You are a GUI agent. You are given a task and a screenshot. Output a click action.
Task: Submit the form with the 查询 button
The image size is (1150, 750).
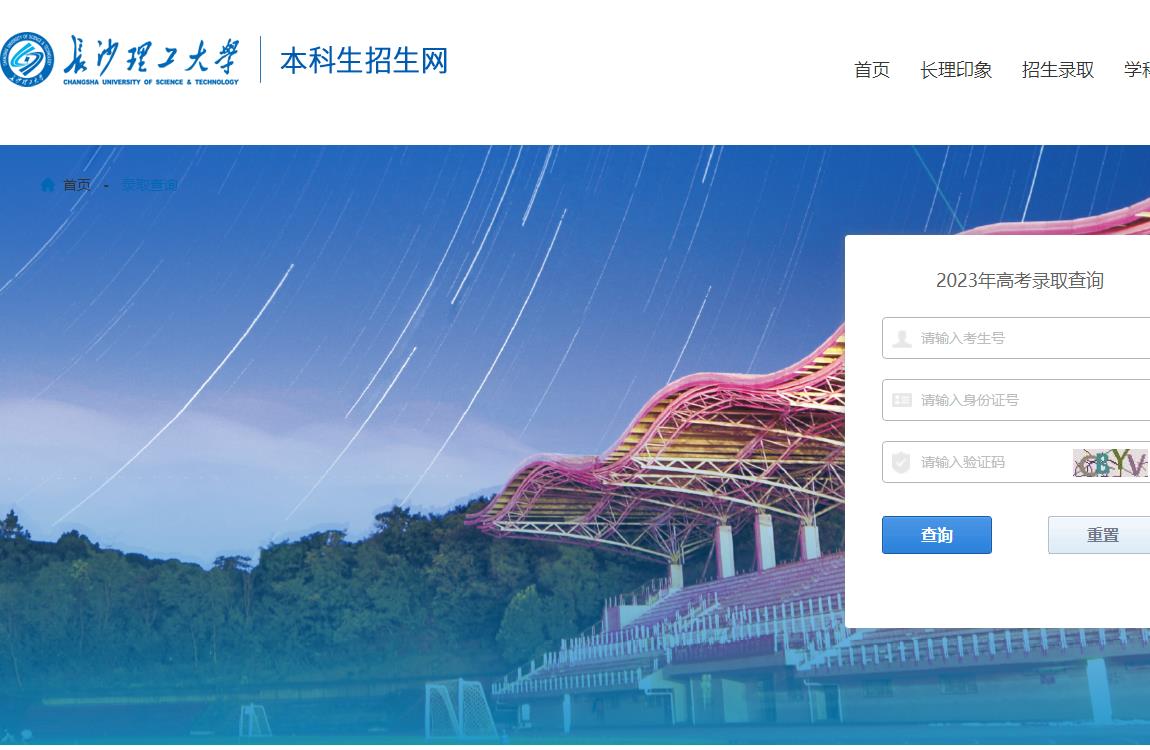(937, 535)
